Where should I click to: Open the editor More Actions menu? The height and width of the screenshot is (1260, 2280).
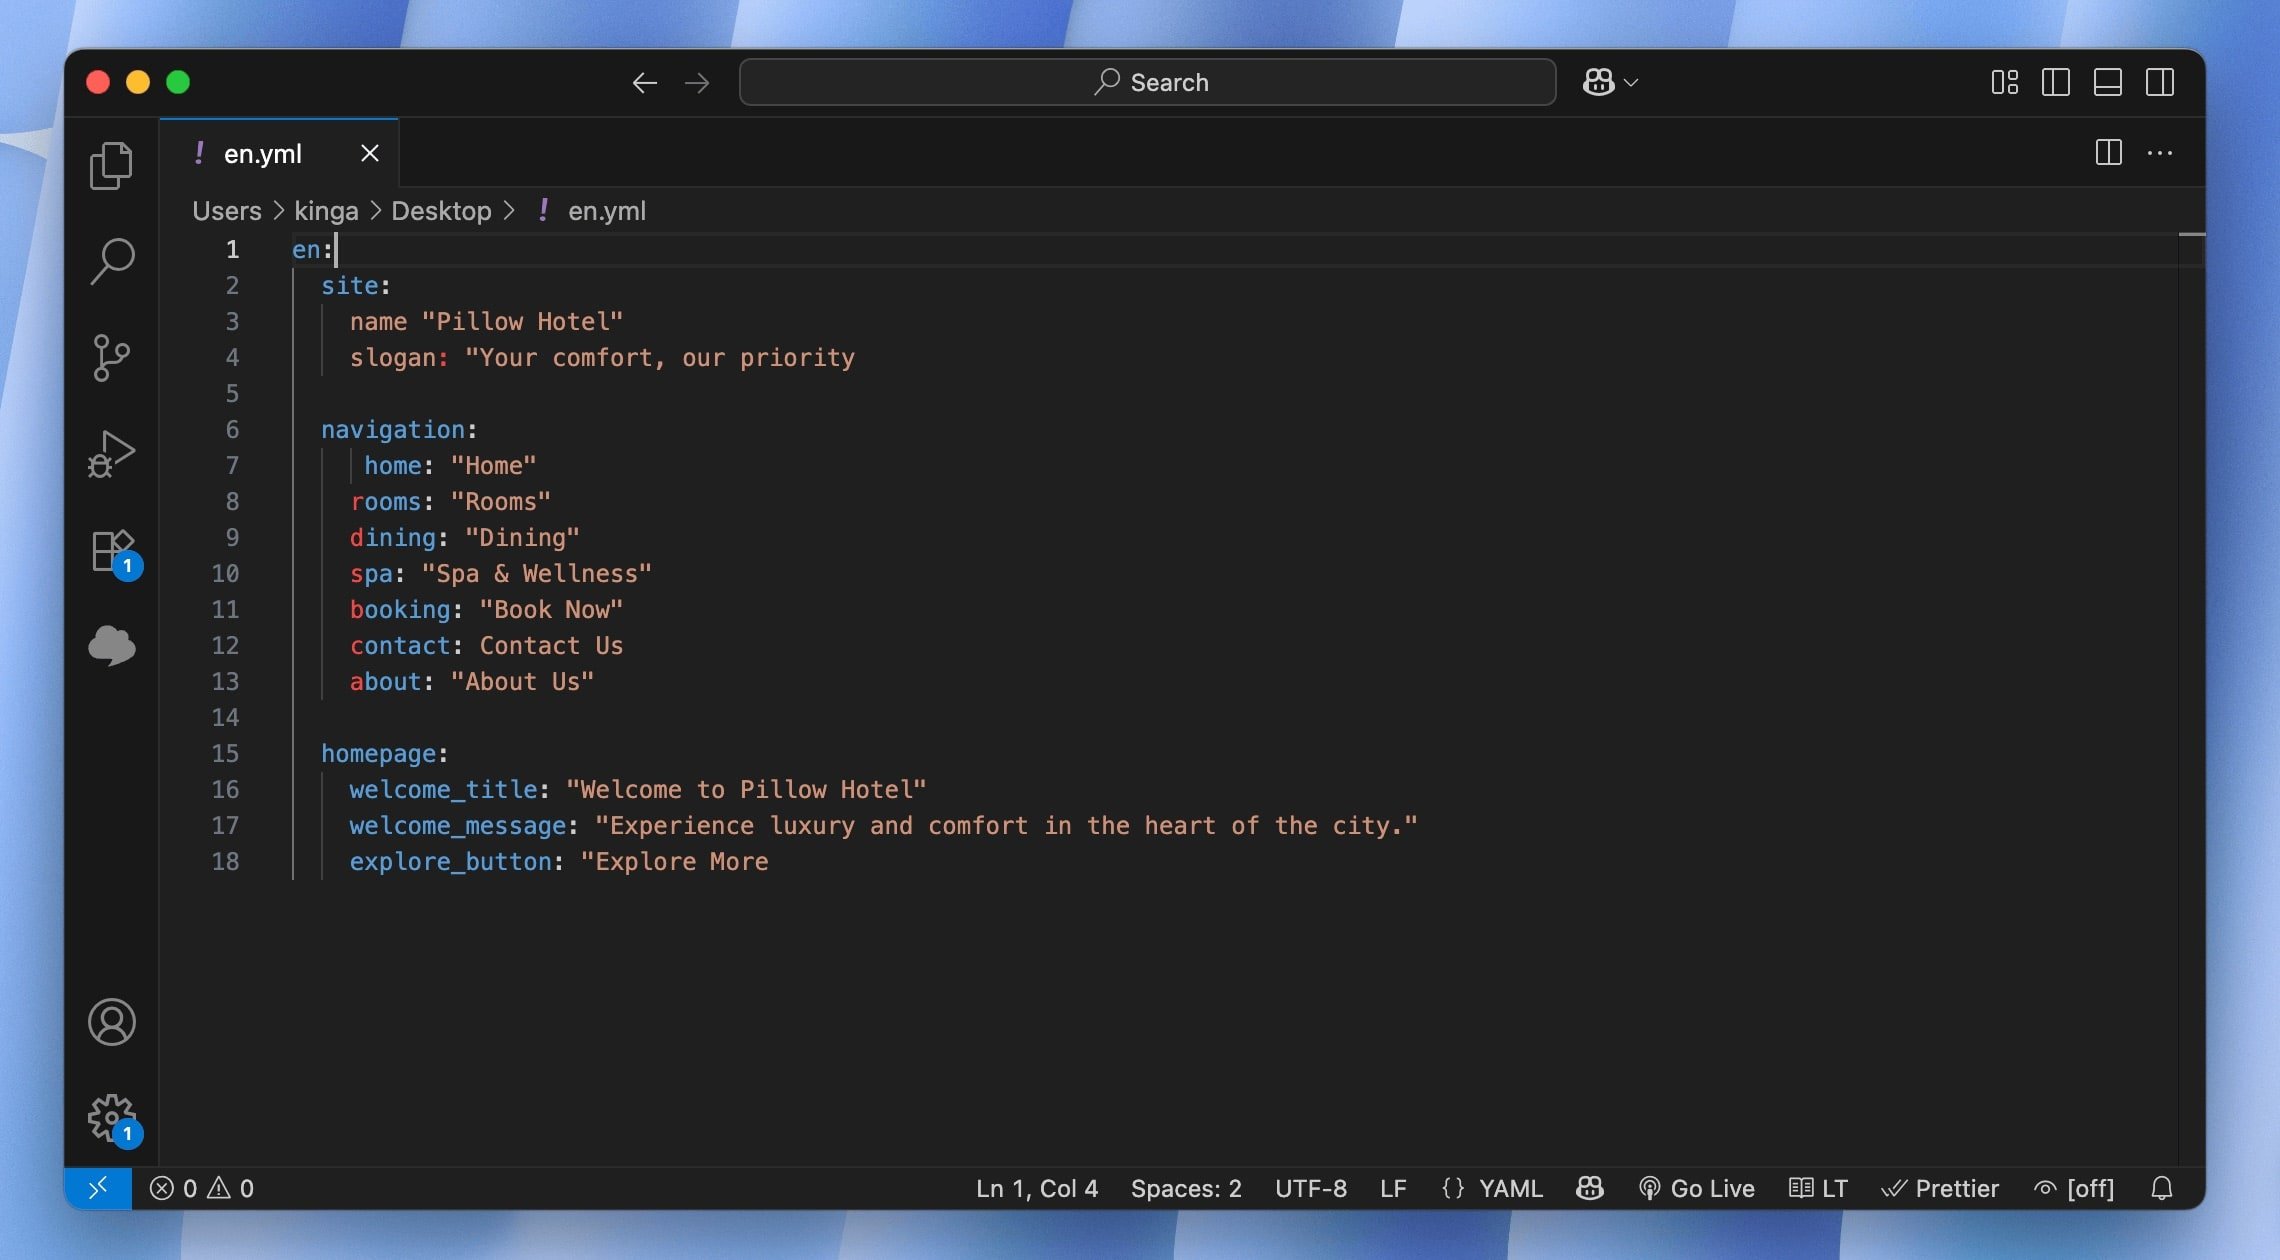coord(2160,153)
